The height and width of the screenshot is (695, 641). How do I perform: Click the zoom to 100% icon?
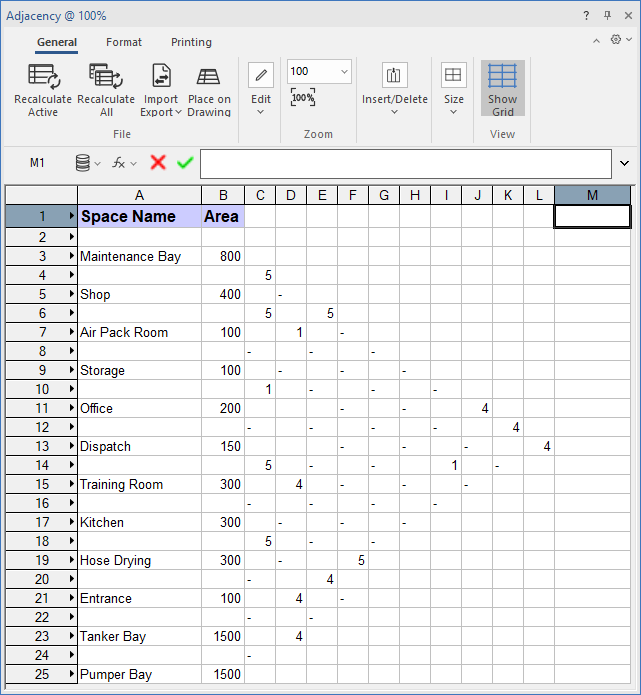pyautogui.click(x=303, y=98)
